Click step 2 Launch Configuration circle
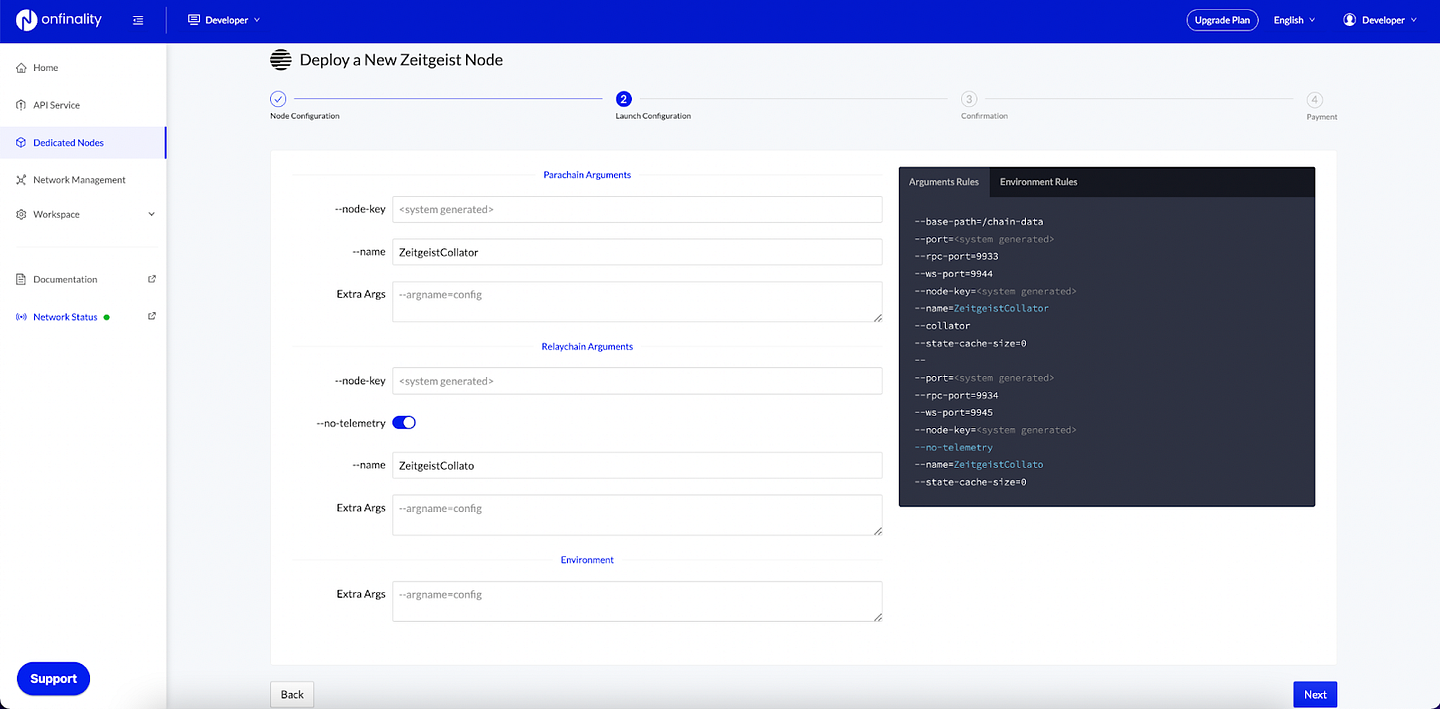 (624, 99)
